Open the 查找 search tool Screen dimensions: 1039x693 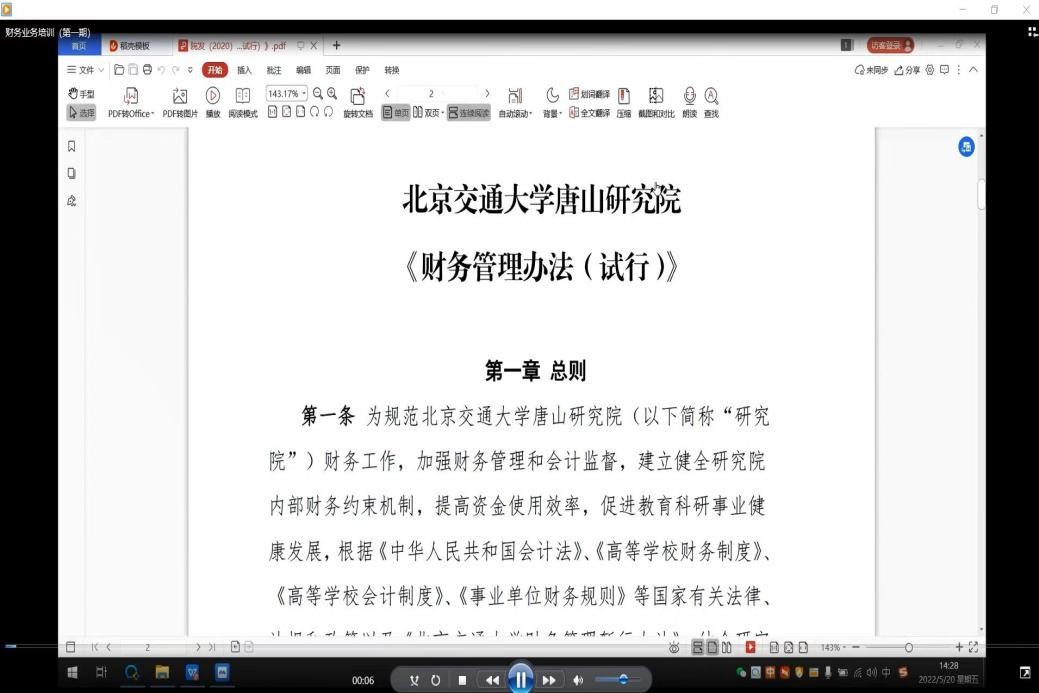[711, 96]
